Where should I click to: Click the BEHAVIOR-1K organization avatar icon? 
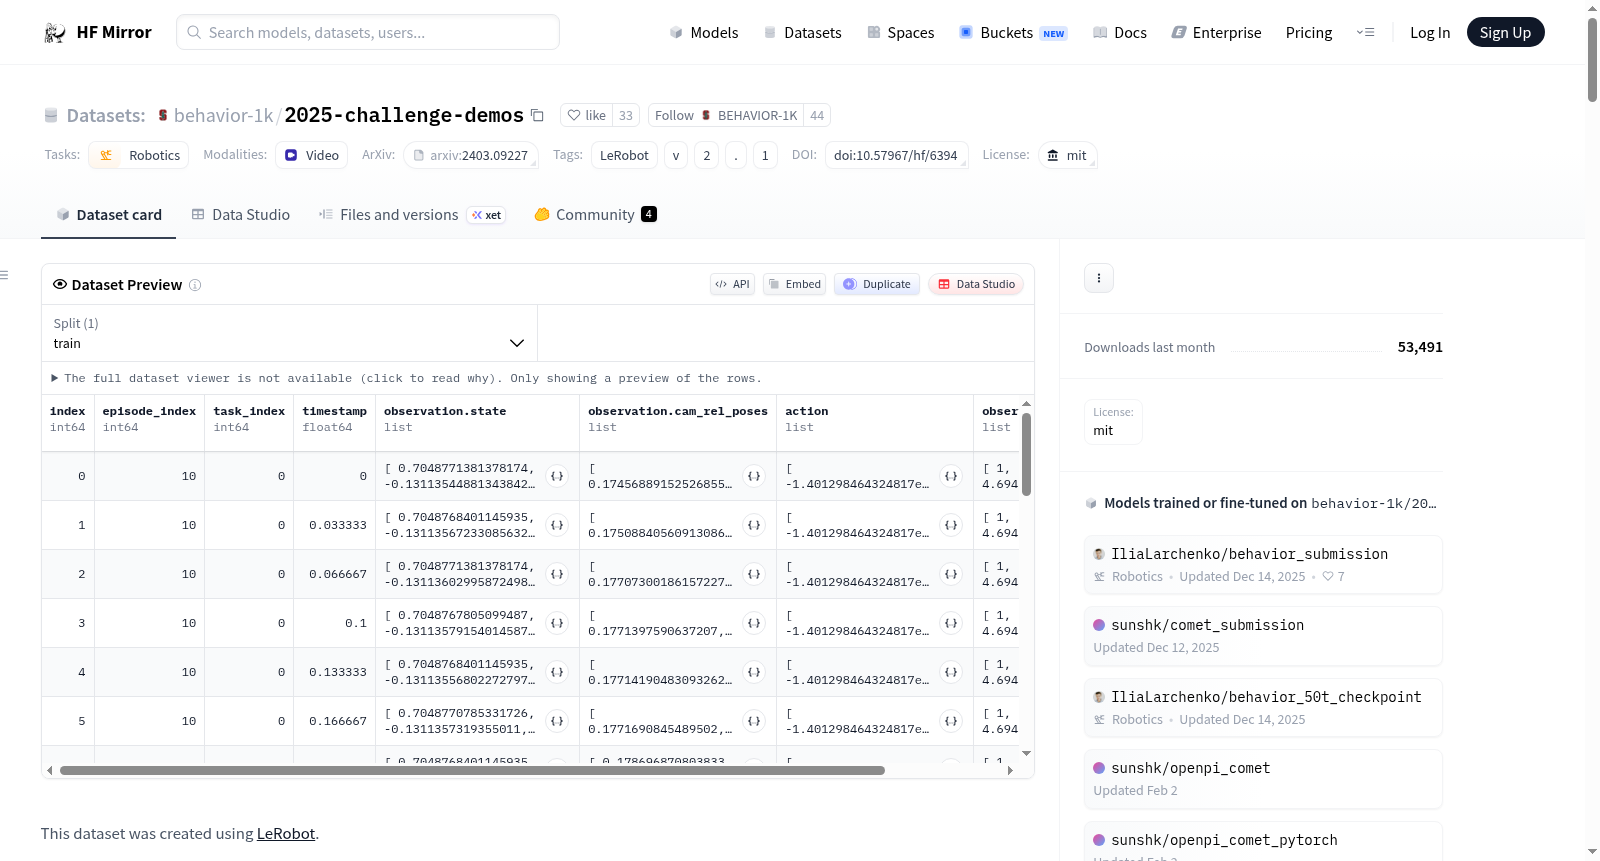coord(706,116)
